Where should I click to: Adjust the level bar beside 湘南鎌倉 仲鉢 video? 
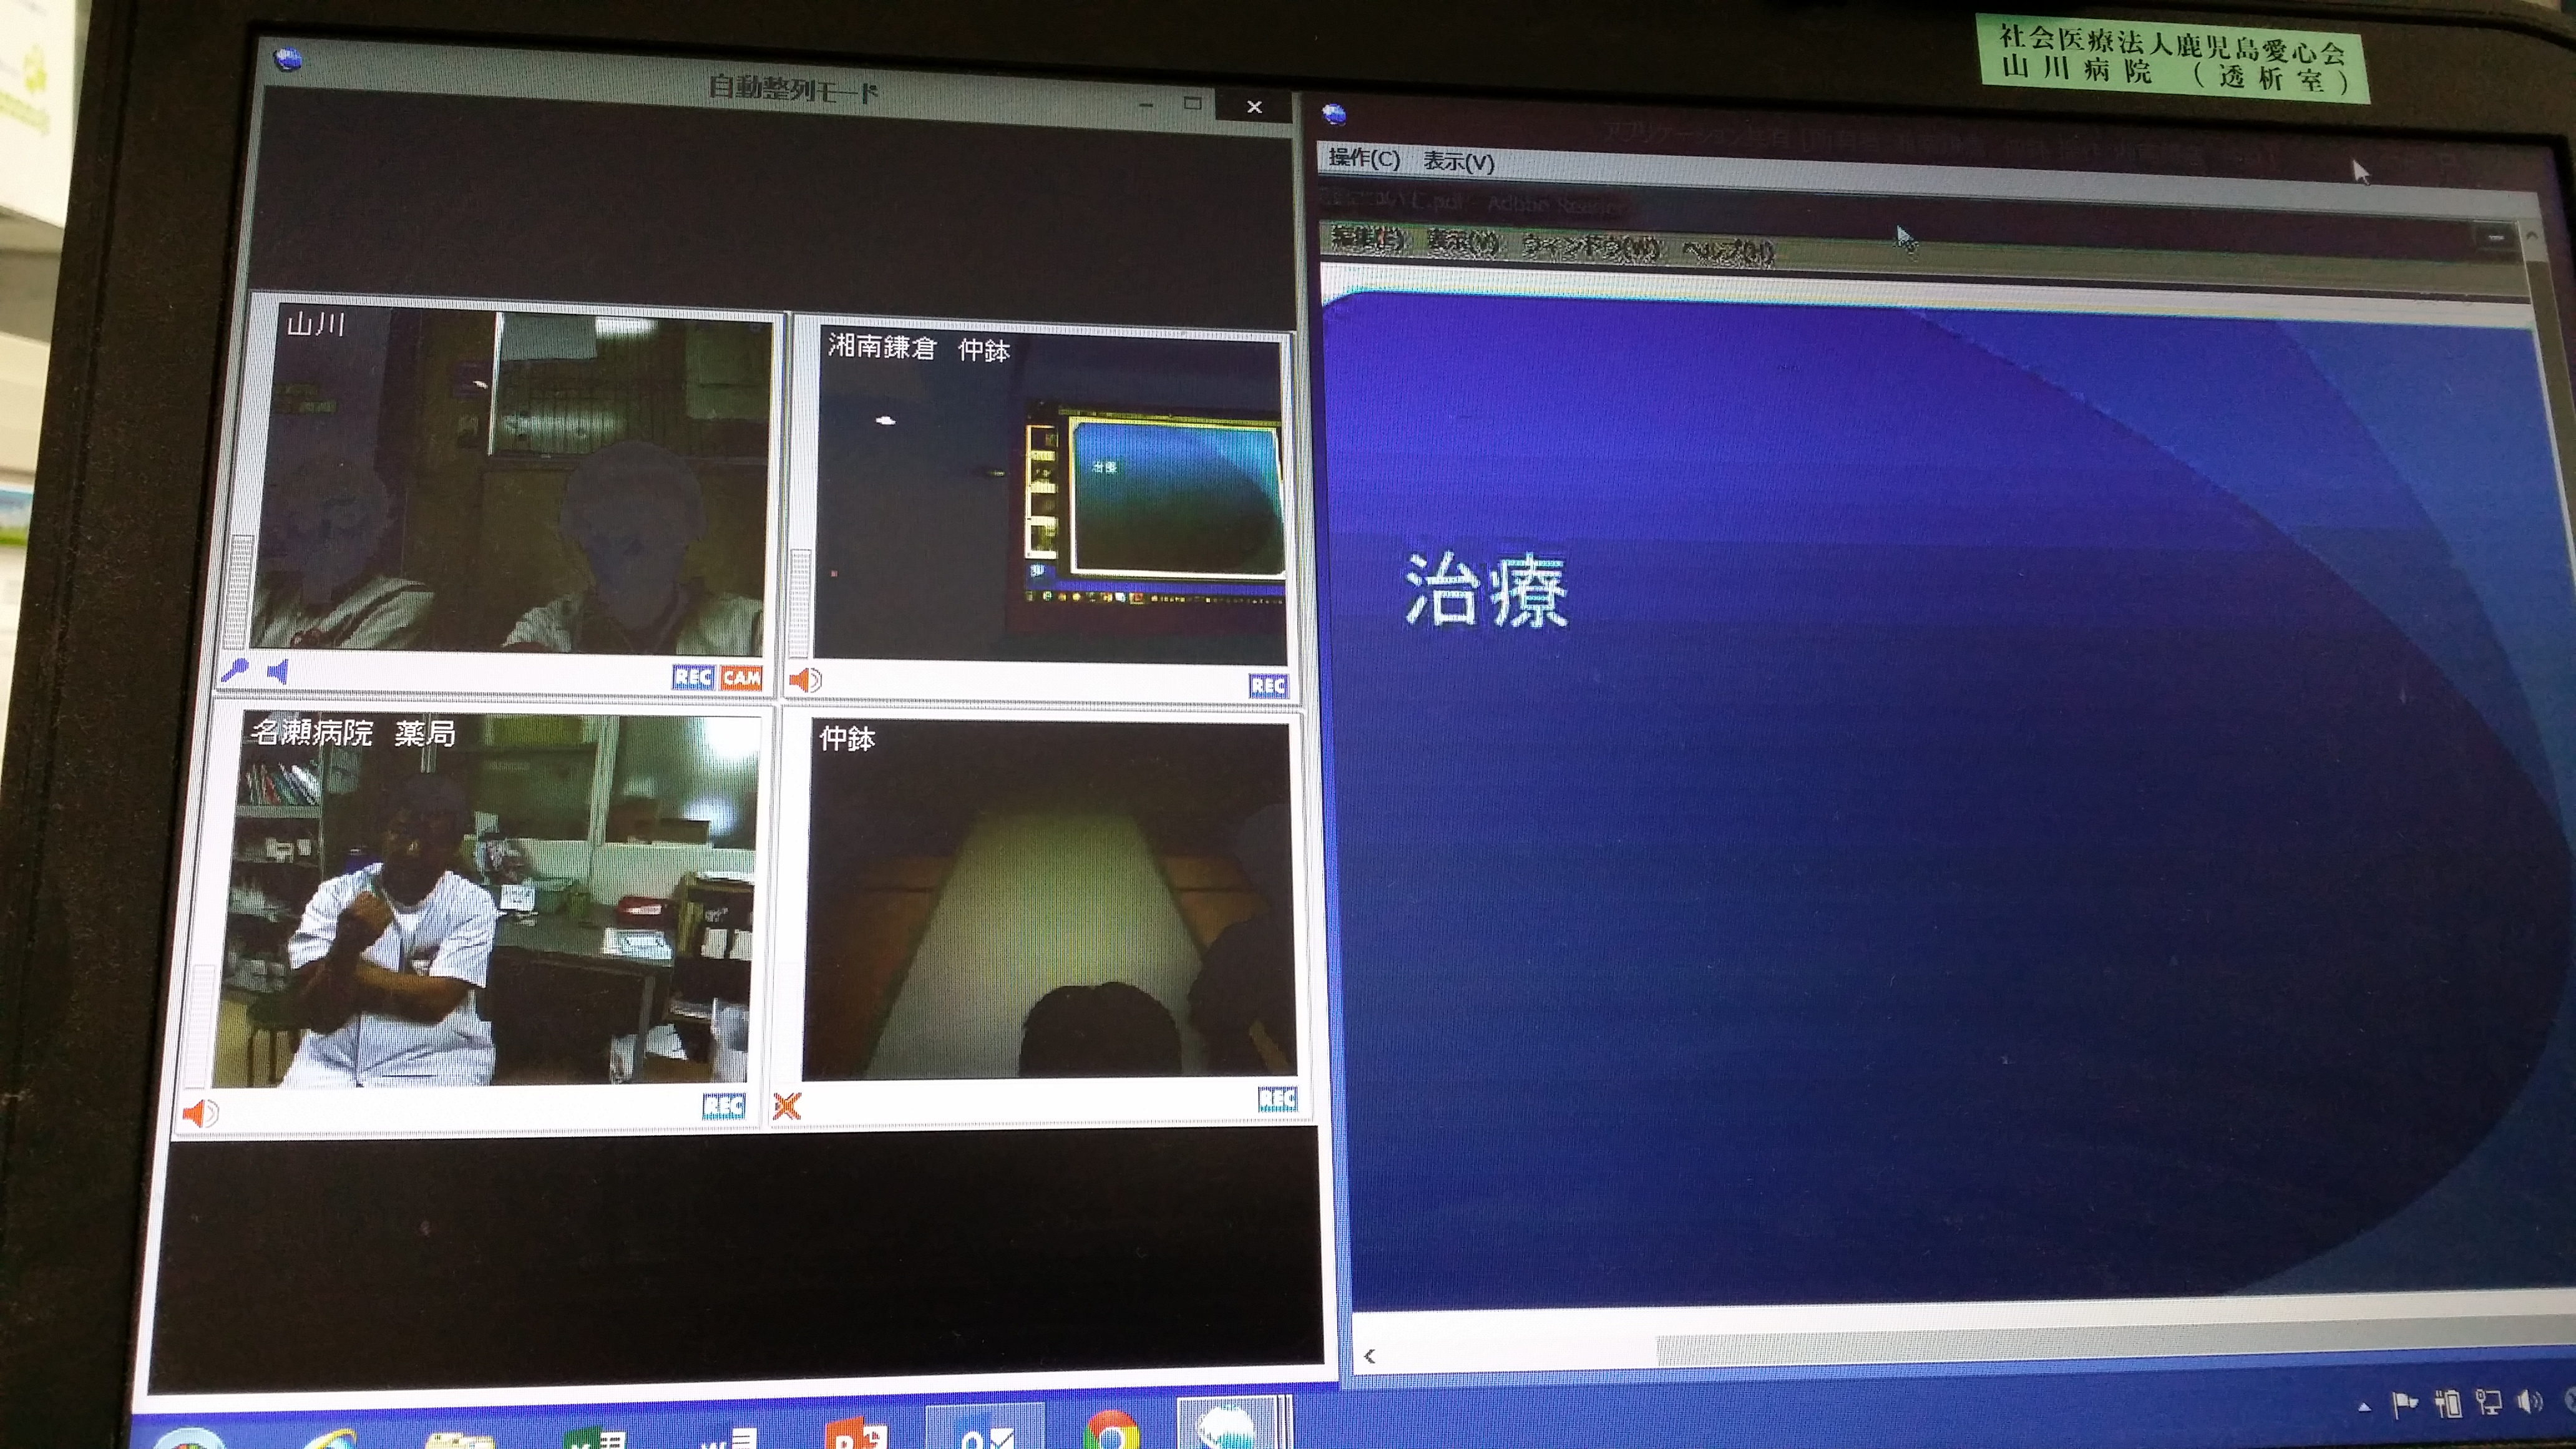[x=800, y=603]
